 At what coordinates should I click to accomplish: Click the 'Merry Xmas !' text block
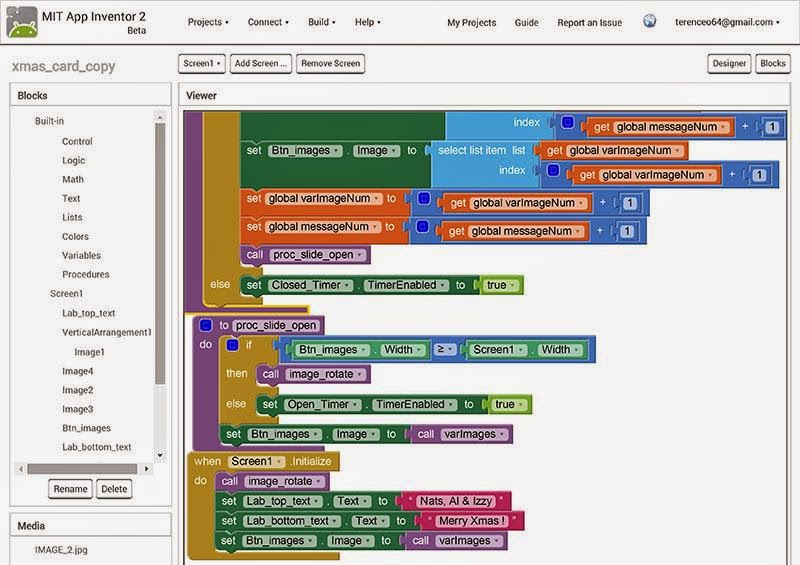tap(472, 521)
